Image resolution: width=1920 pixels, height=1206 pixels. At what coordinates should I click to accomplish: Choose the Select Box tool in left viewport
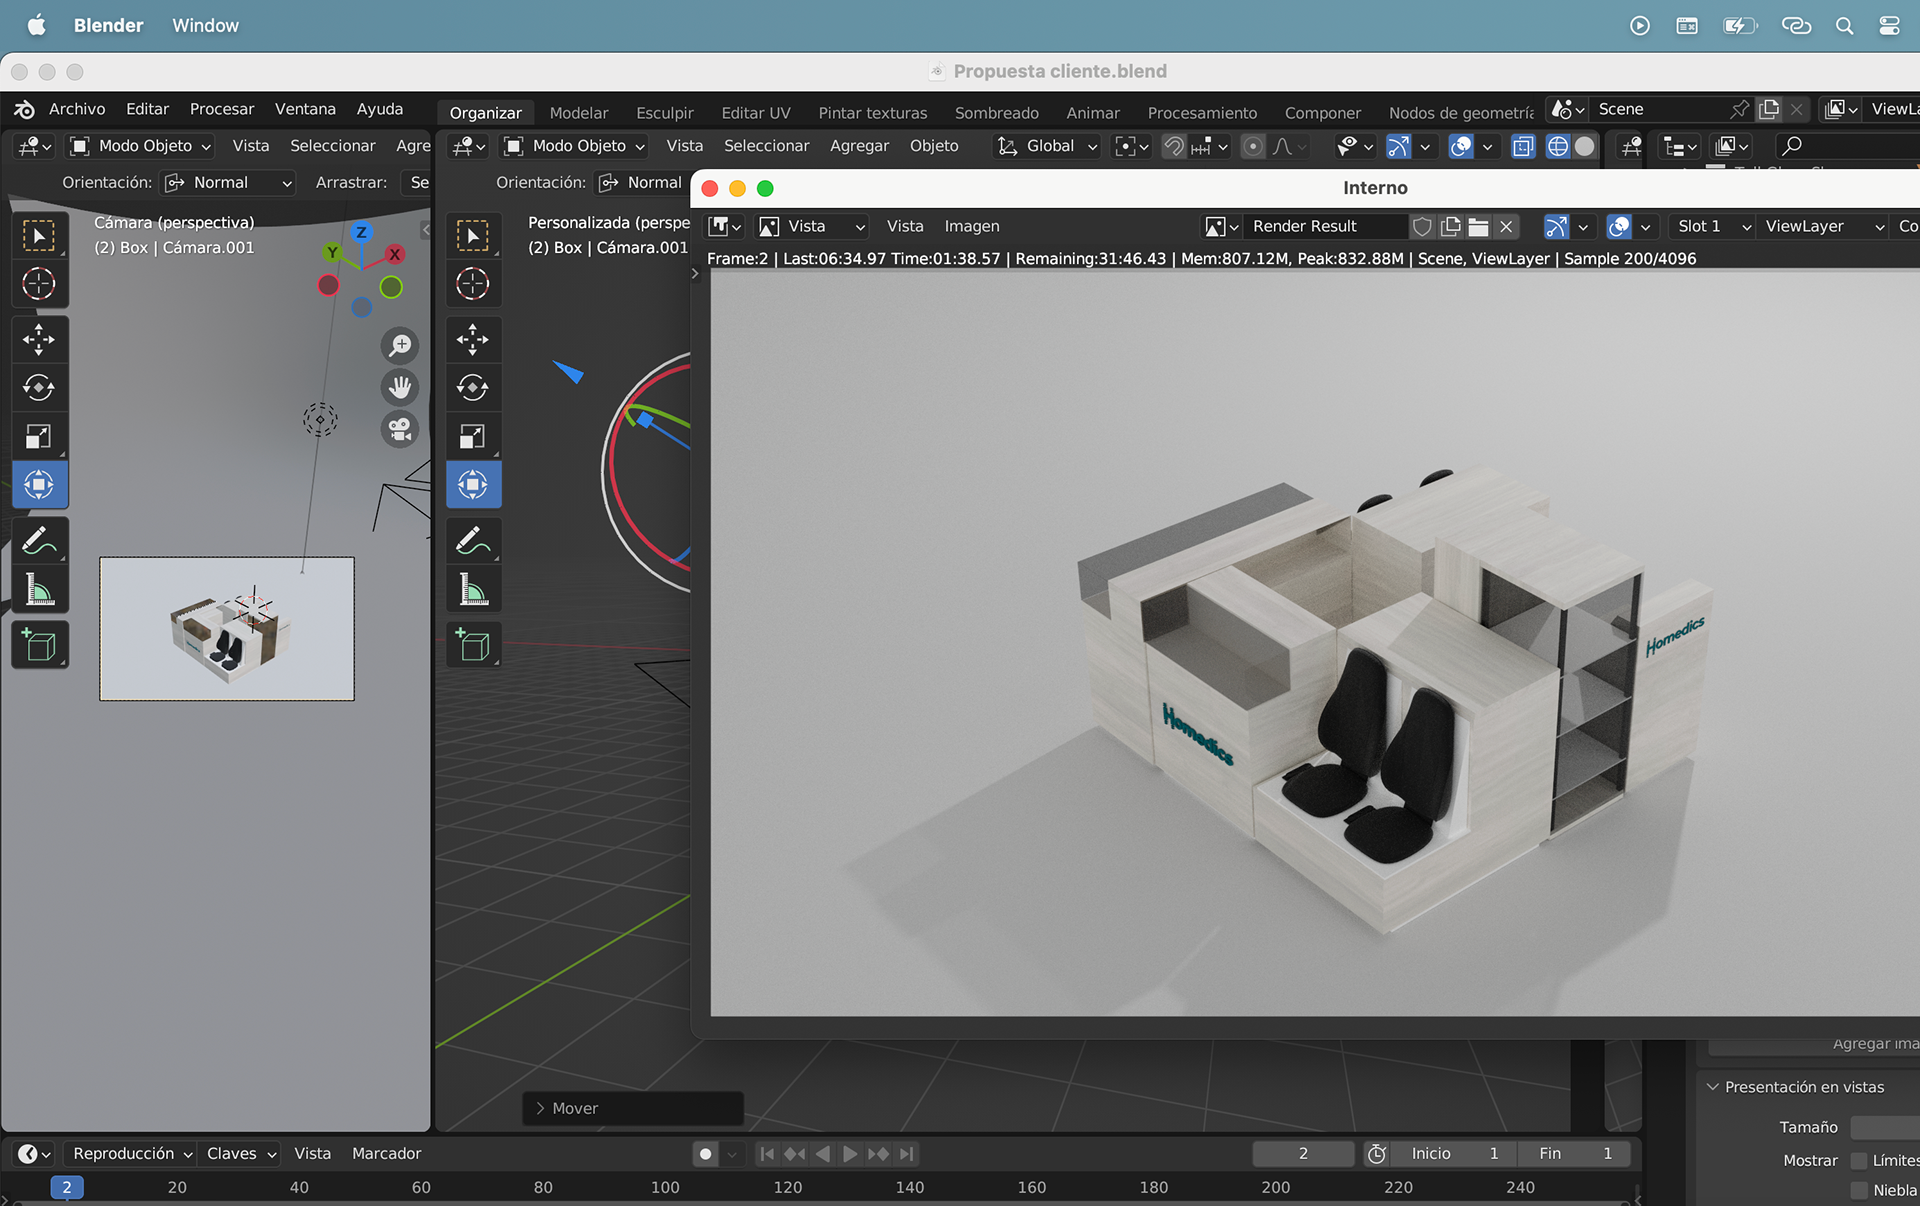point(39,236)
